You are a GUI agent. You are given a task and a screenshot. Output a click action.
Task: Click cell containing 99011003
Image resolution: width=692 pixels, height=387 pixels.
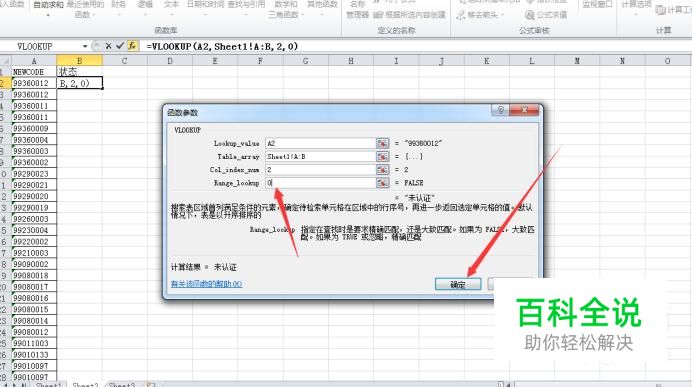34,343
